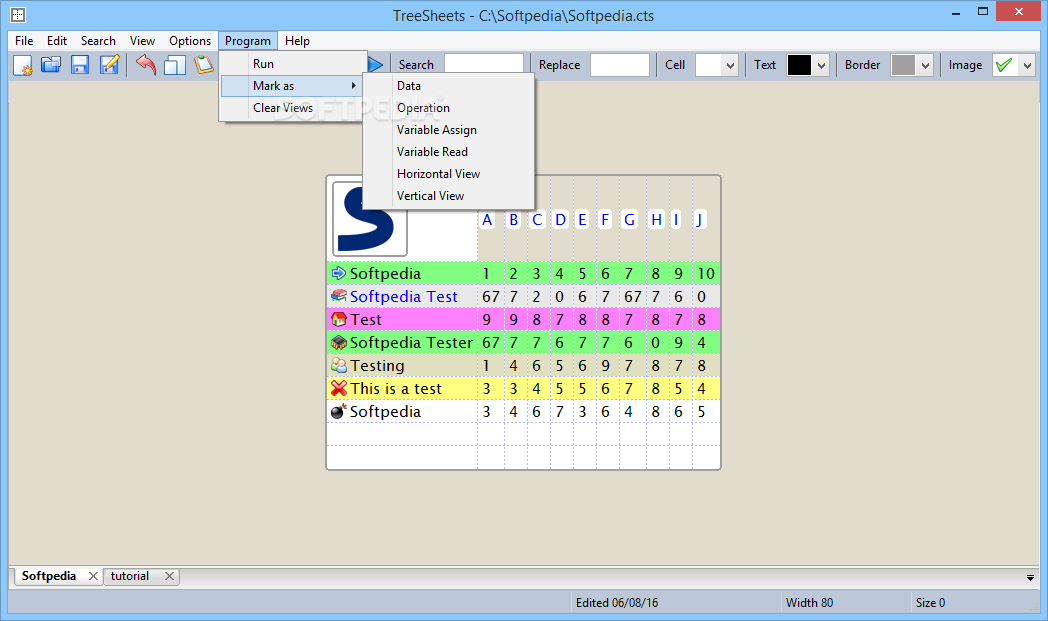Image resolution: width=1048 pixels, height=621 pixels.
Task: Click the Paste clipboard toolbar icon
Action: click(x=203, y=65)
